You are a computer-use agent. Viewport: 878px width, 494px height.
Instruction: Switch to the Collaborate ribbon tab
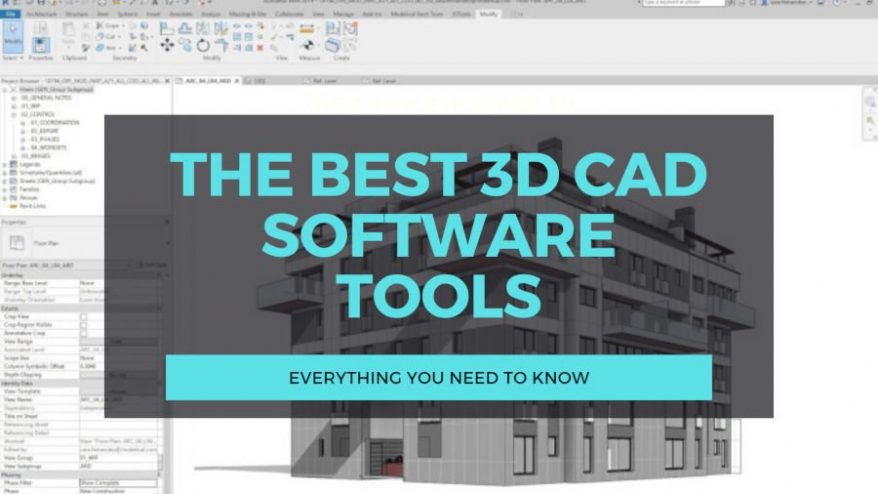click(289, 13)
